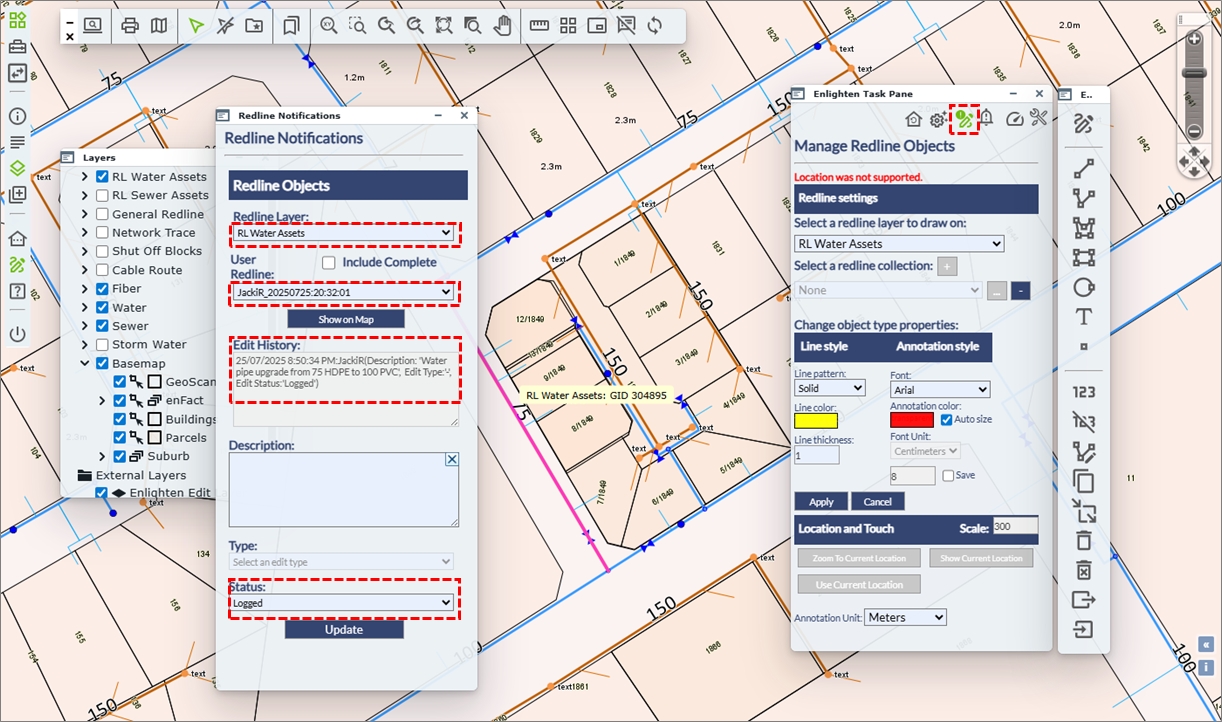Click the home icon in the Task Pane
The height and width of the screenshot is (722, 1222).
913,119
